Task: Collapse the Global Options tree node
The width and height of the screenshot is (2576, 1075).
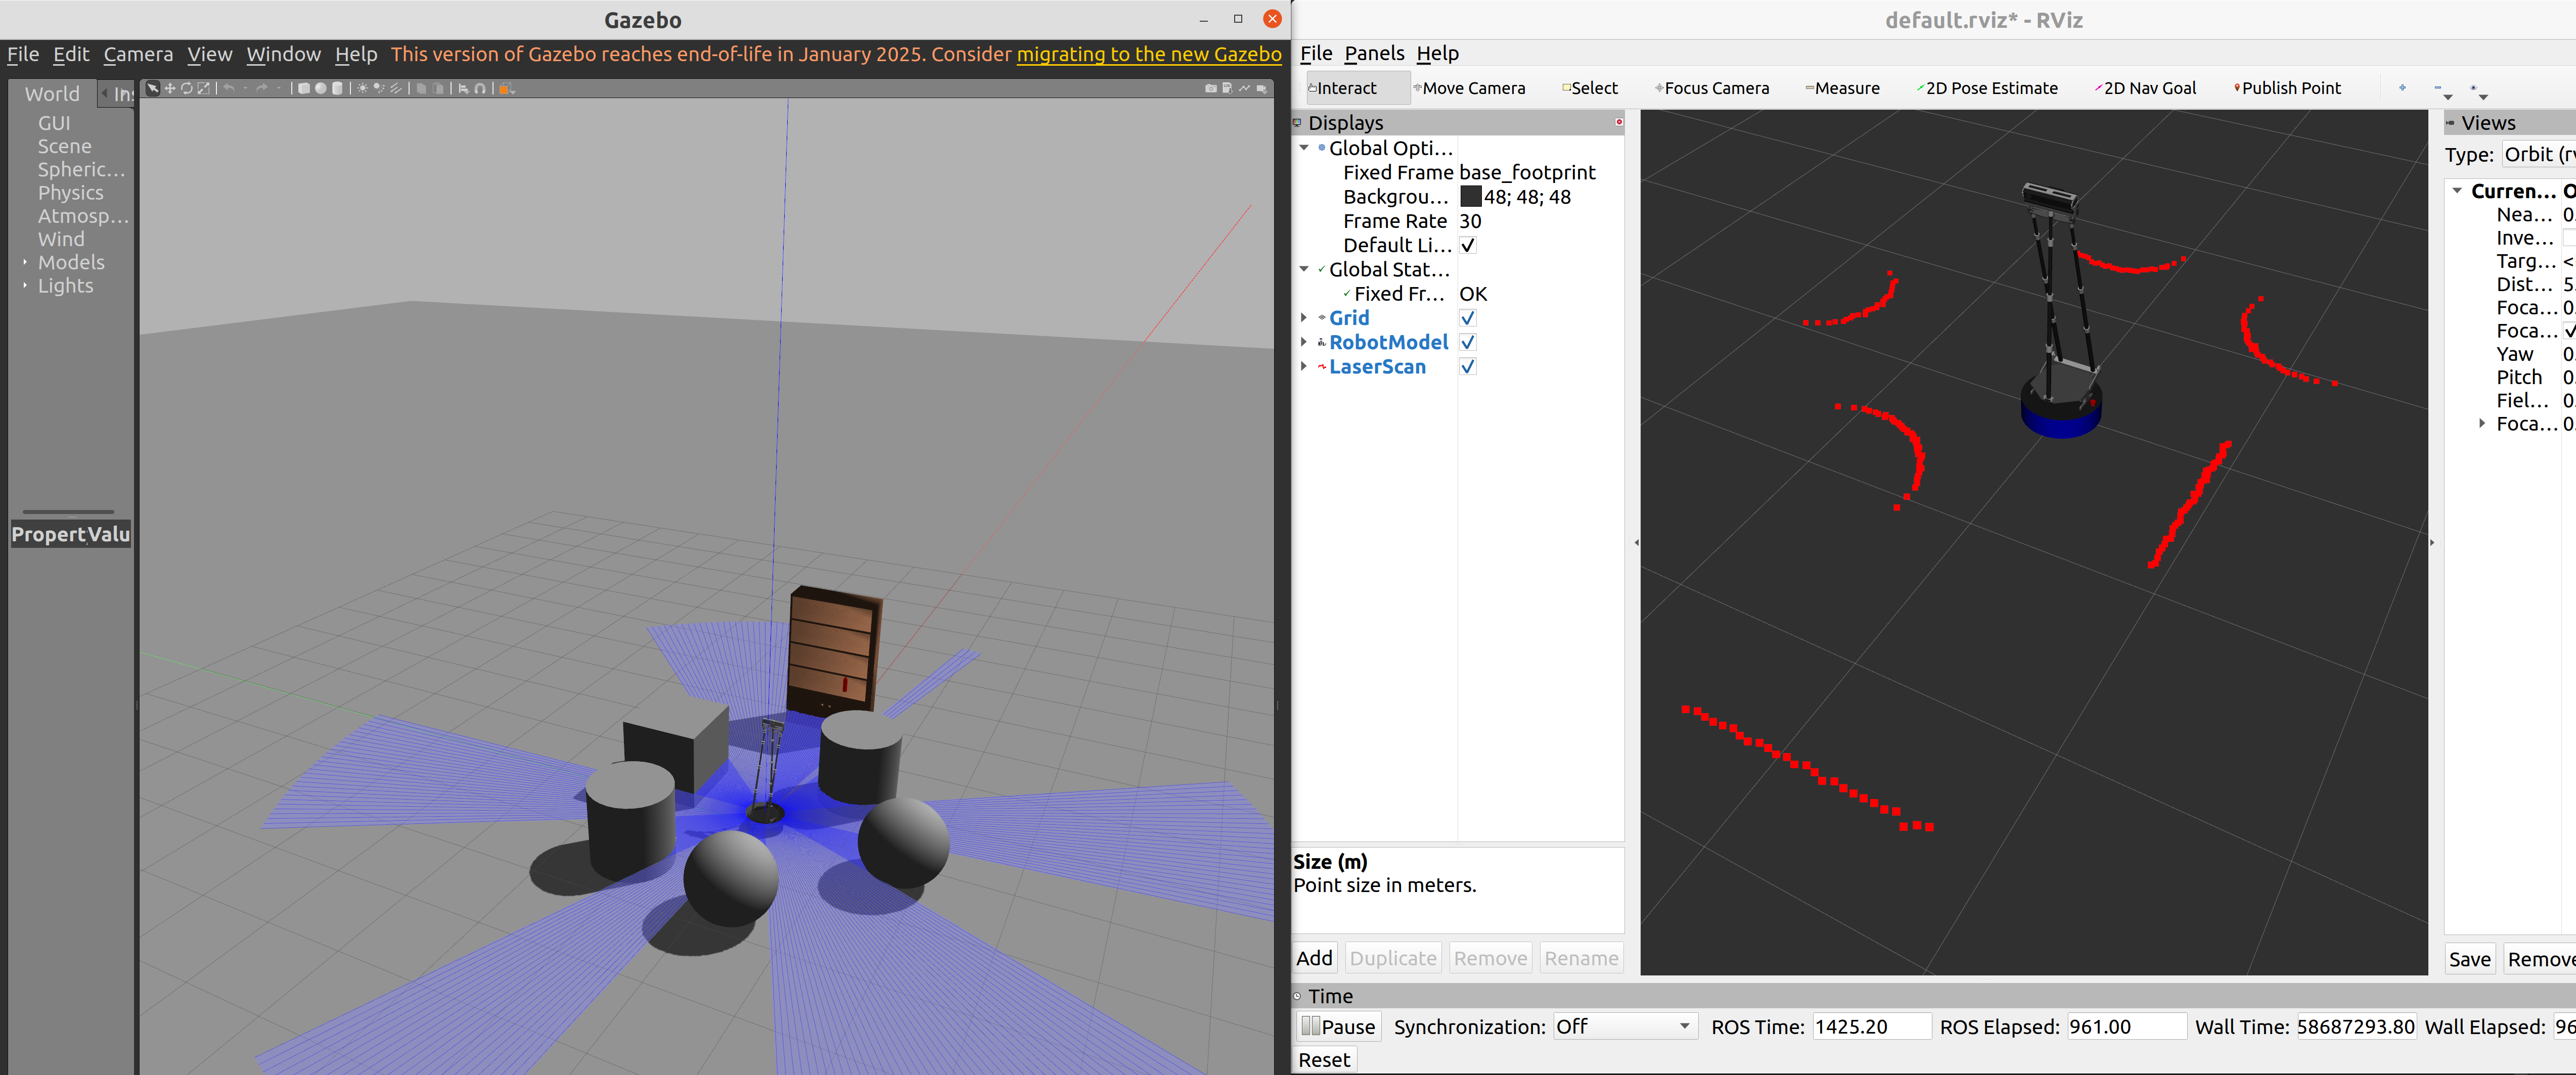Action: pyautogui.click(x=1303, y=148)
